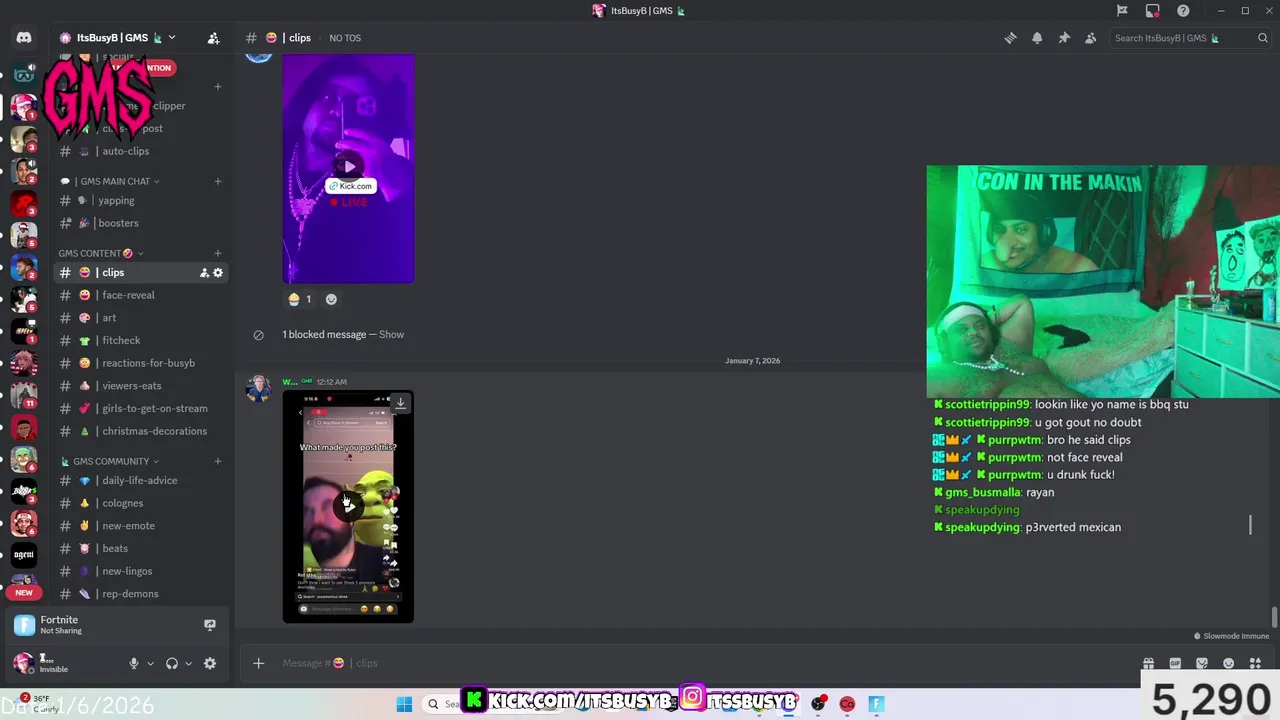Click NEW unread indicator in server list
Viewport: 1280px width, 720px height.
[x=24, y=592]
